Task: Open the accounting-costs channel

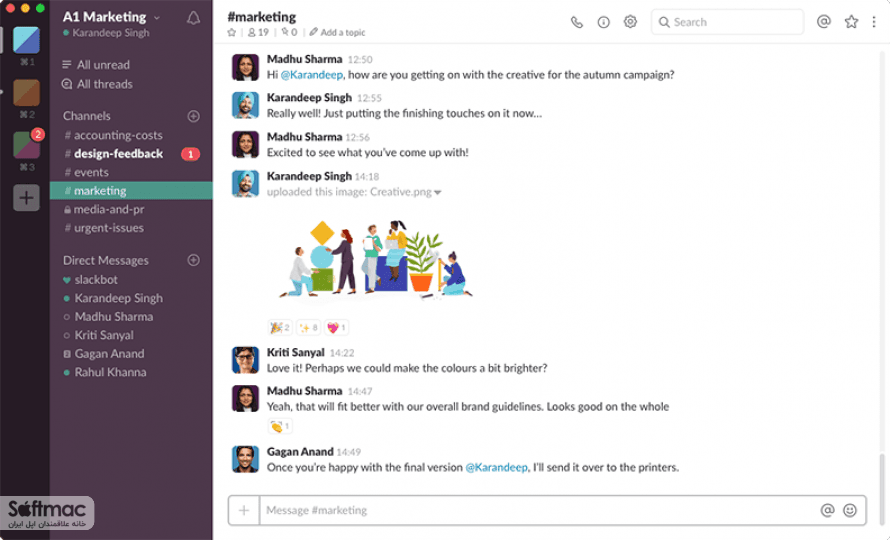Action: click(131, 135)
